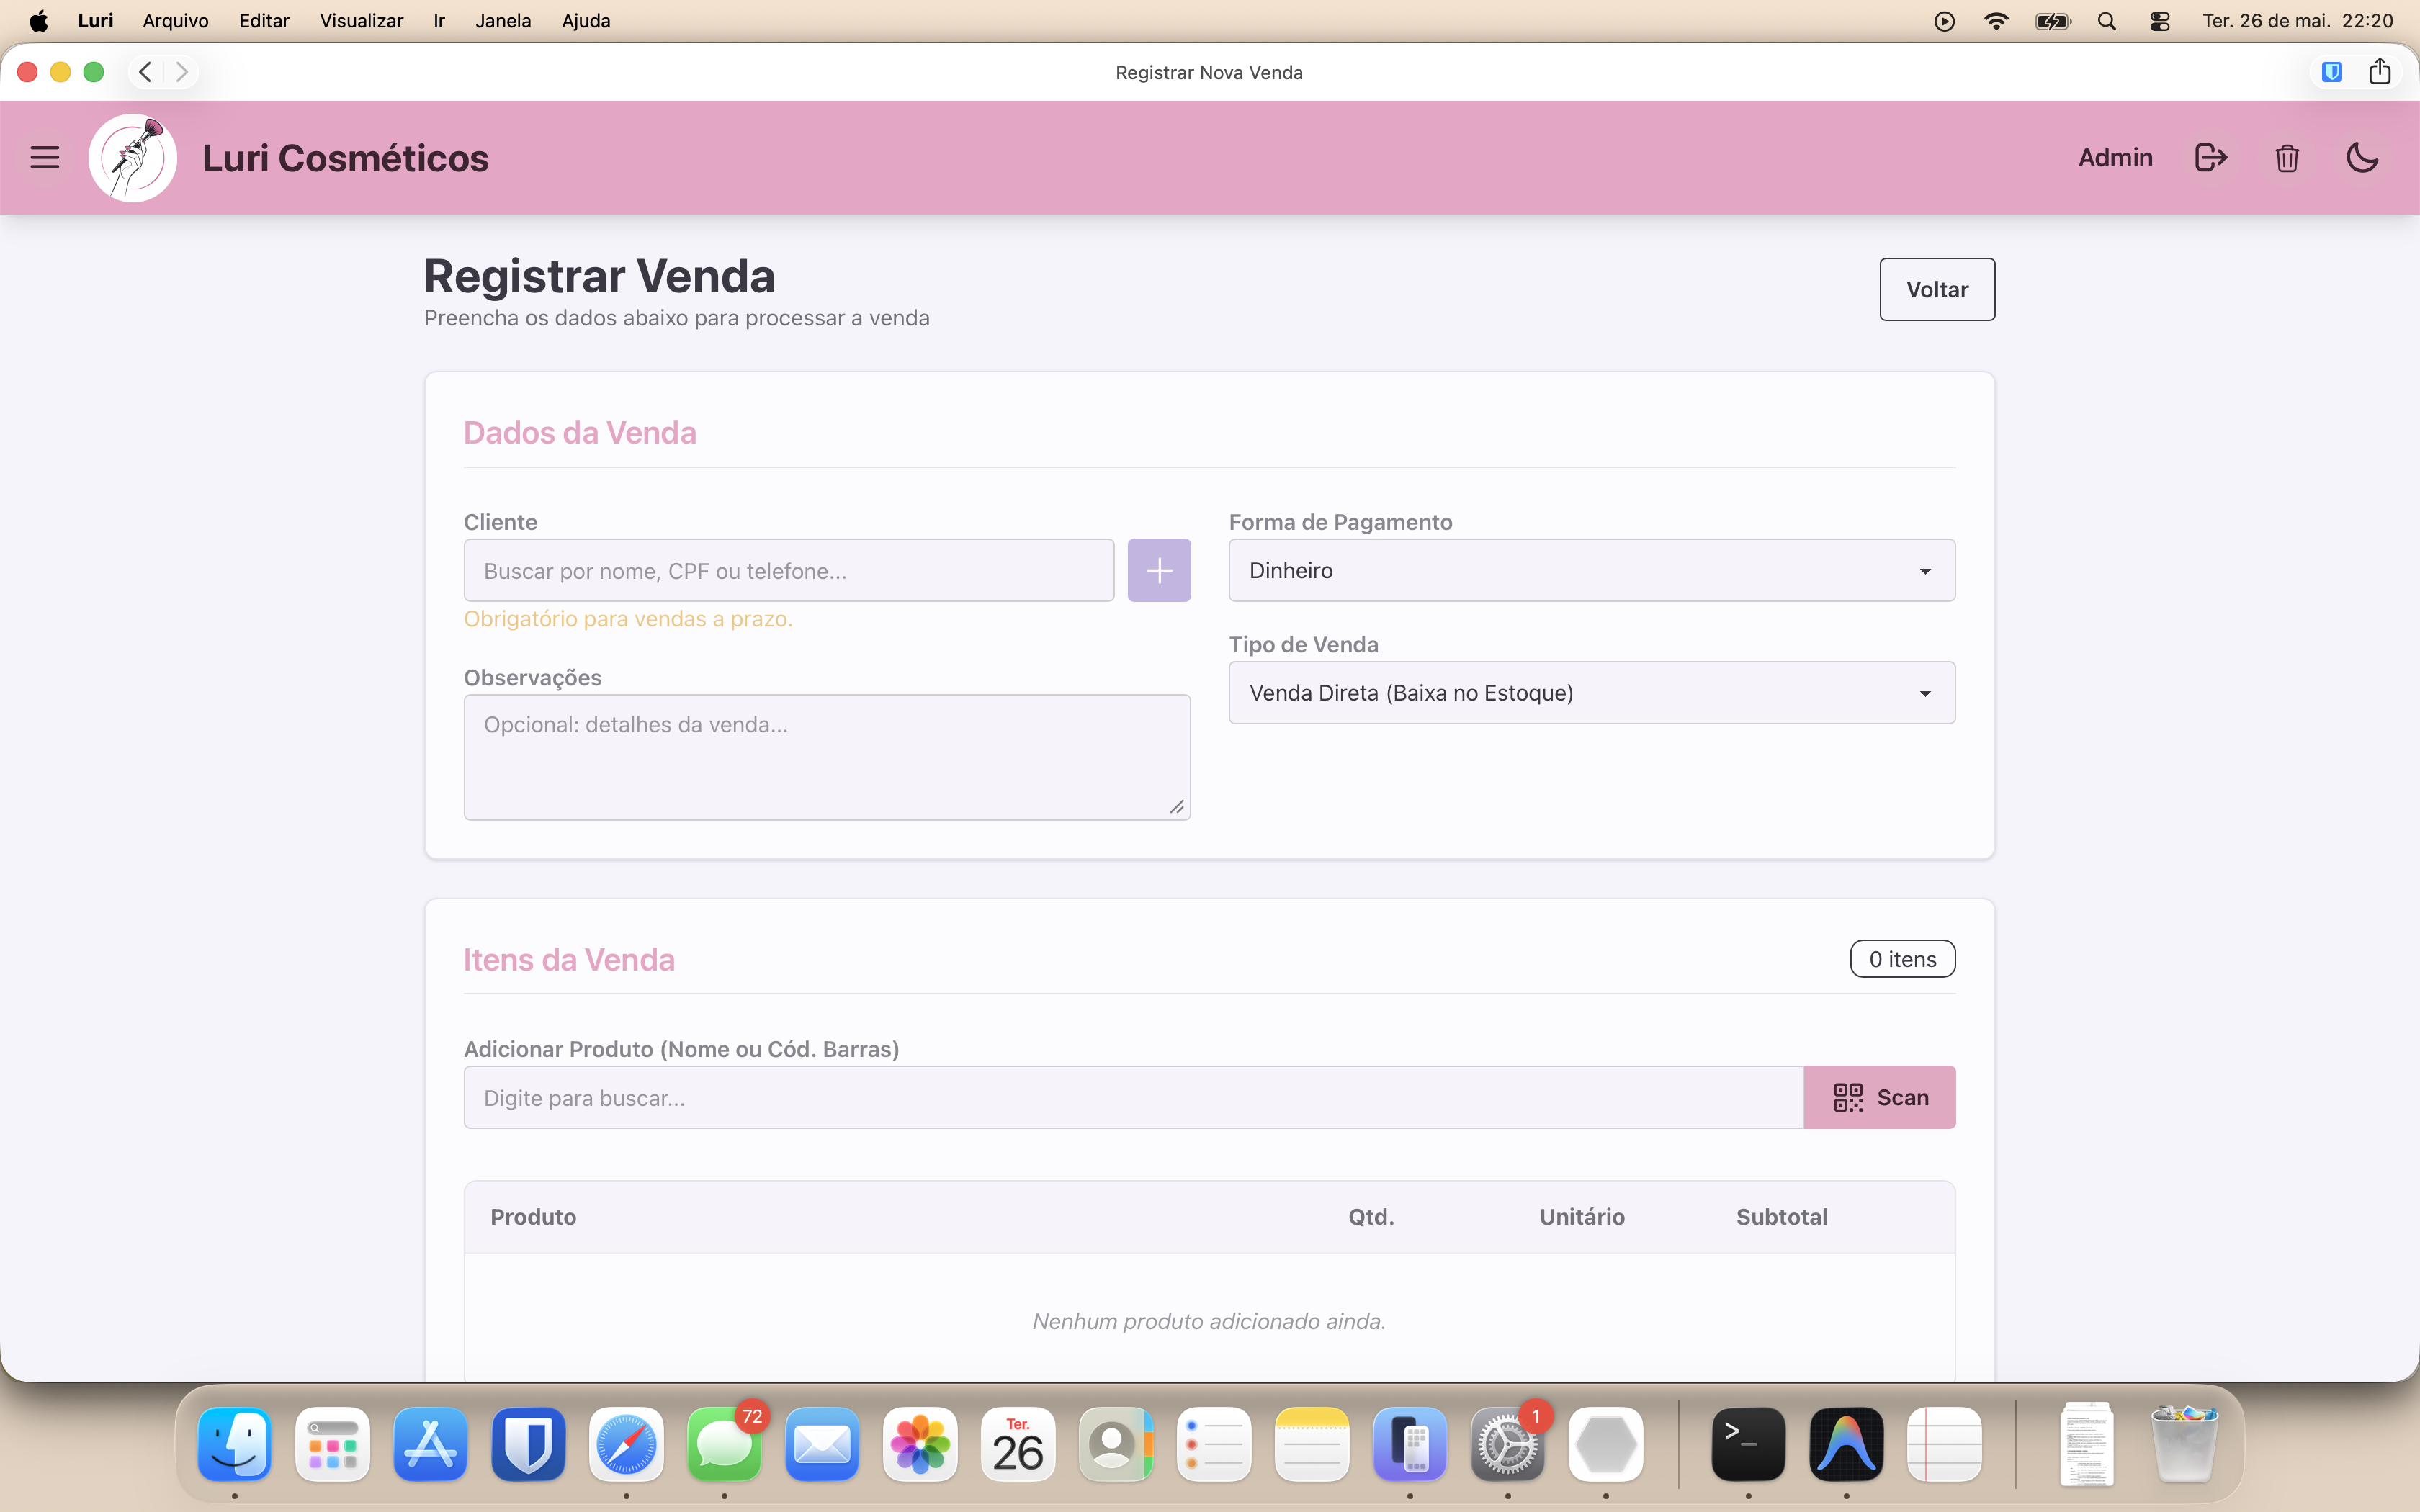The height and width of the screenshot is (1512, 2420).
Task: Open Messages from the dock
Action: pos(724,1444)
